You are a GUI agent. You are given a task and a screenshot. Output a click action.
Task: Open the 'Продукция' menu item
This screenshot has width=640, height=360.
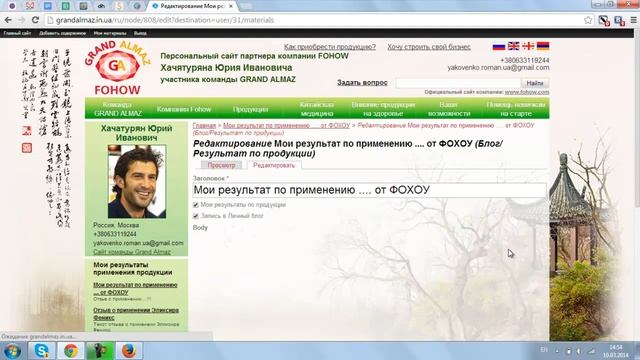click(250, 109)
